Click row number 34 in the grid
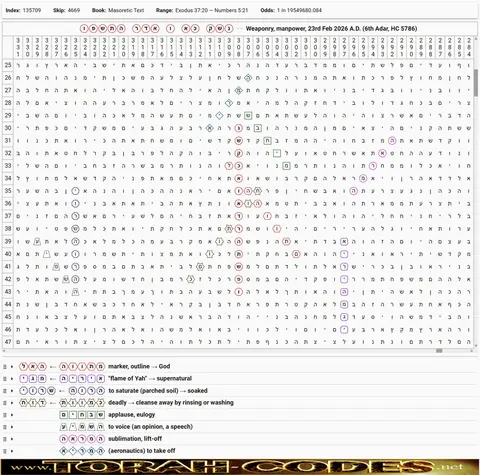480x475 pixels. pyautogui.click(x=8, y=178)
